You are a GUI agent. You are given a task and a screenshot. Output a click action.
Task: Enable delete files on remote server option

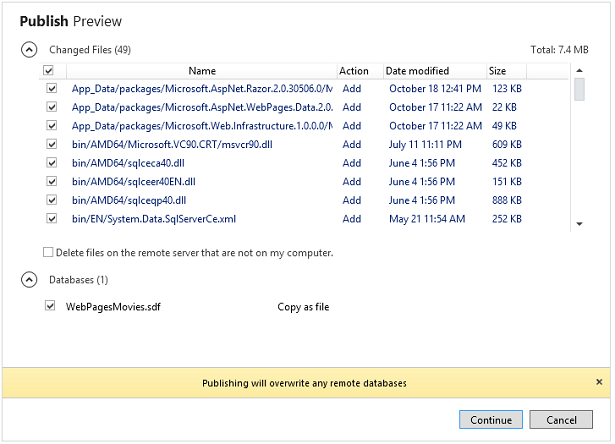click(48, 253)
